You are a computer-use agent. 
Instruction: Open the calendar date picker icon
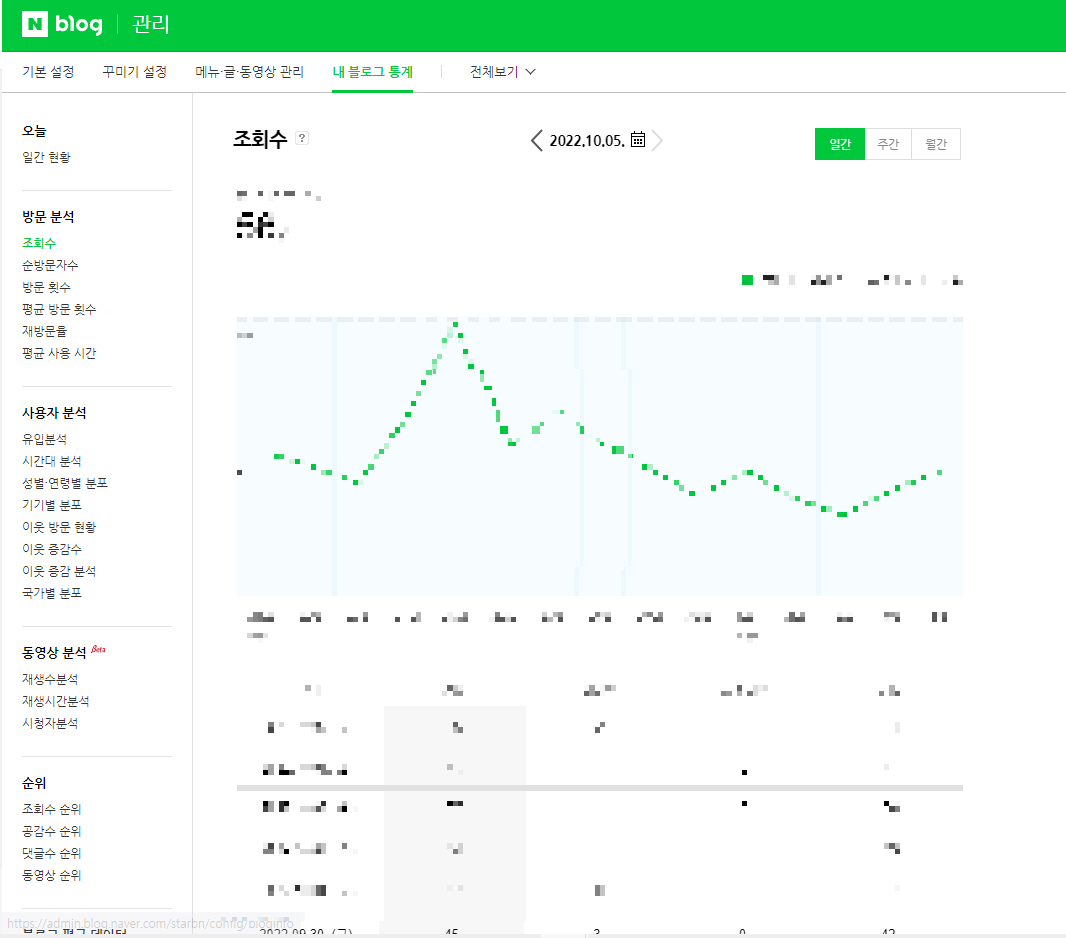click(637, 140)
